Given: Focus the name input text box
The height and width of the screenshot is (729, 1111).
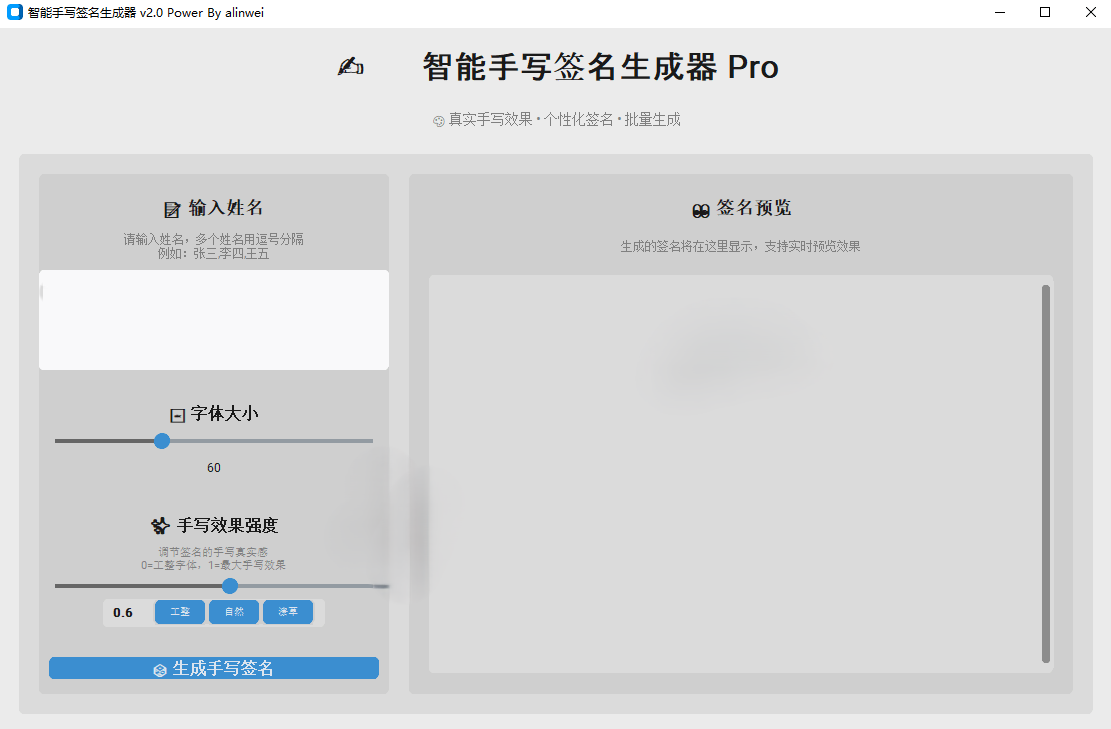Looking at the screenshot, I should click(x=214, y=320).
